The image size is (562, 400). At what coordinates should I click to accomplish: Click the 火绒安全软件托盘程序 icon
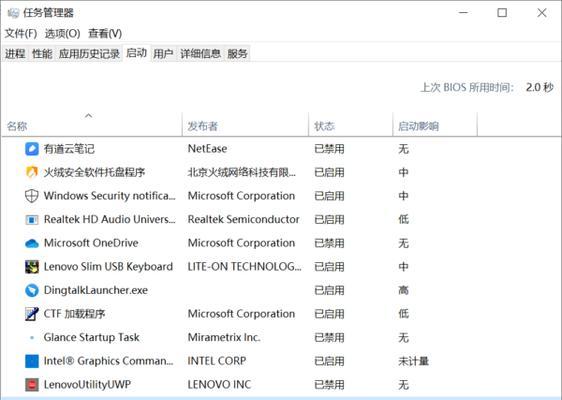tap(32, 172)
